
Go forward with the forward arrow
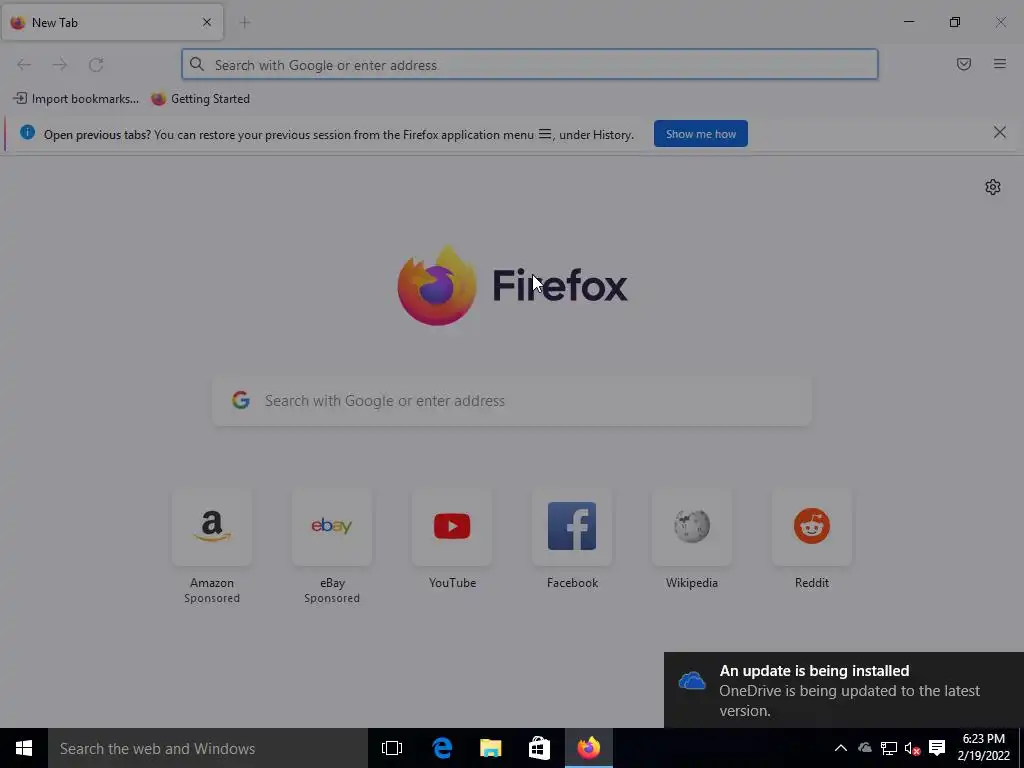pyautogui.click(x=60, y=65)
